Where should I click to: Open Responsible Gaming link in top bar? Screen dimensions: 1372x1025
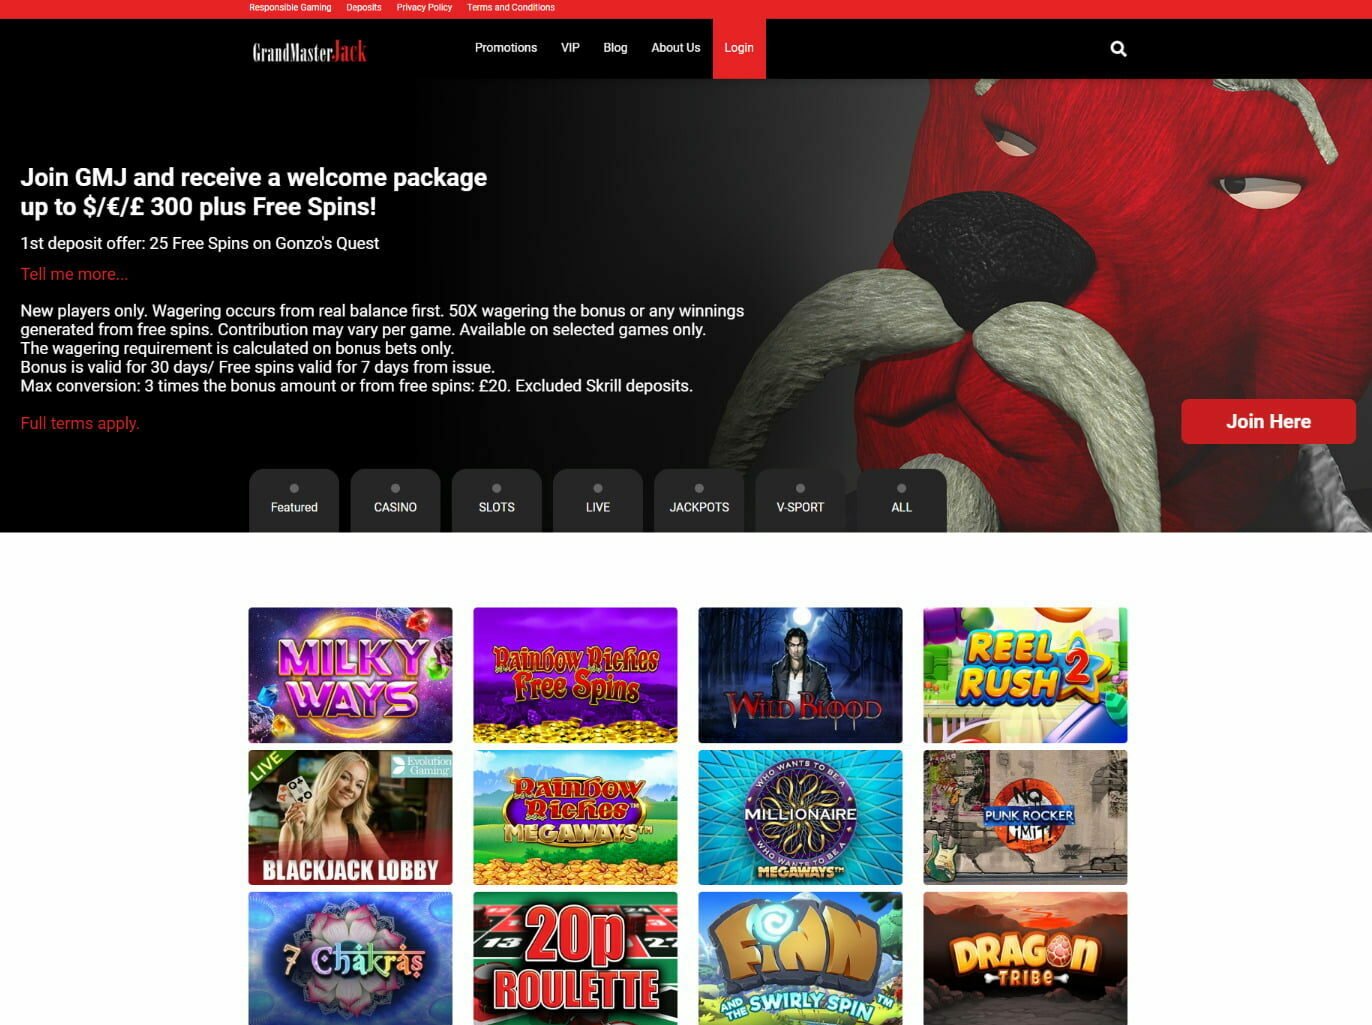tap(290, 7)
